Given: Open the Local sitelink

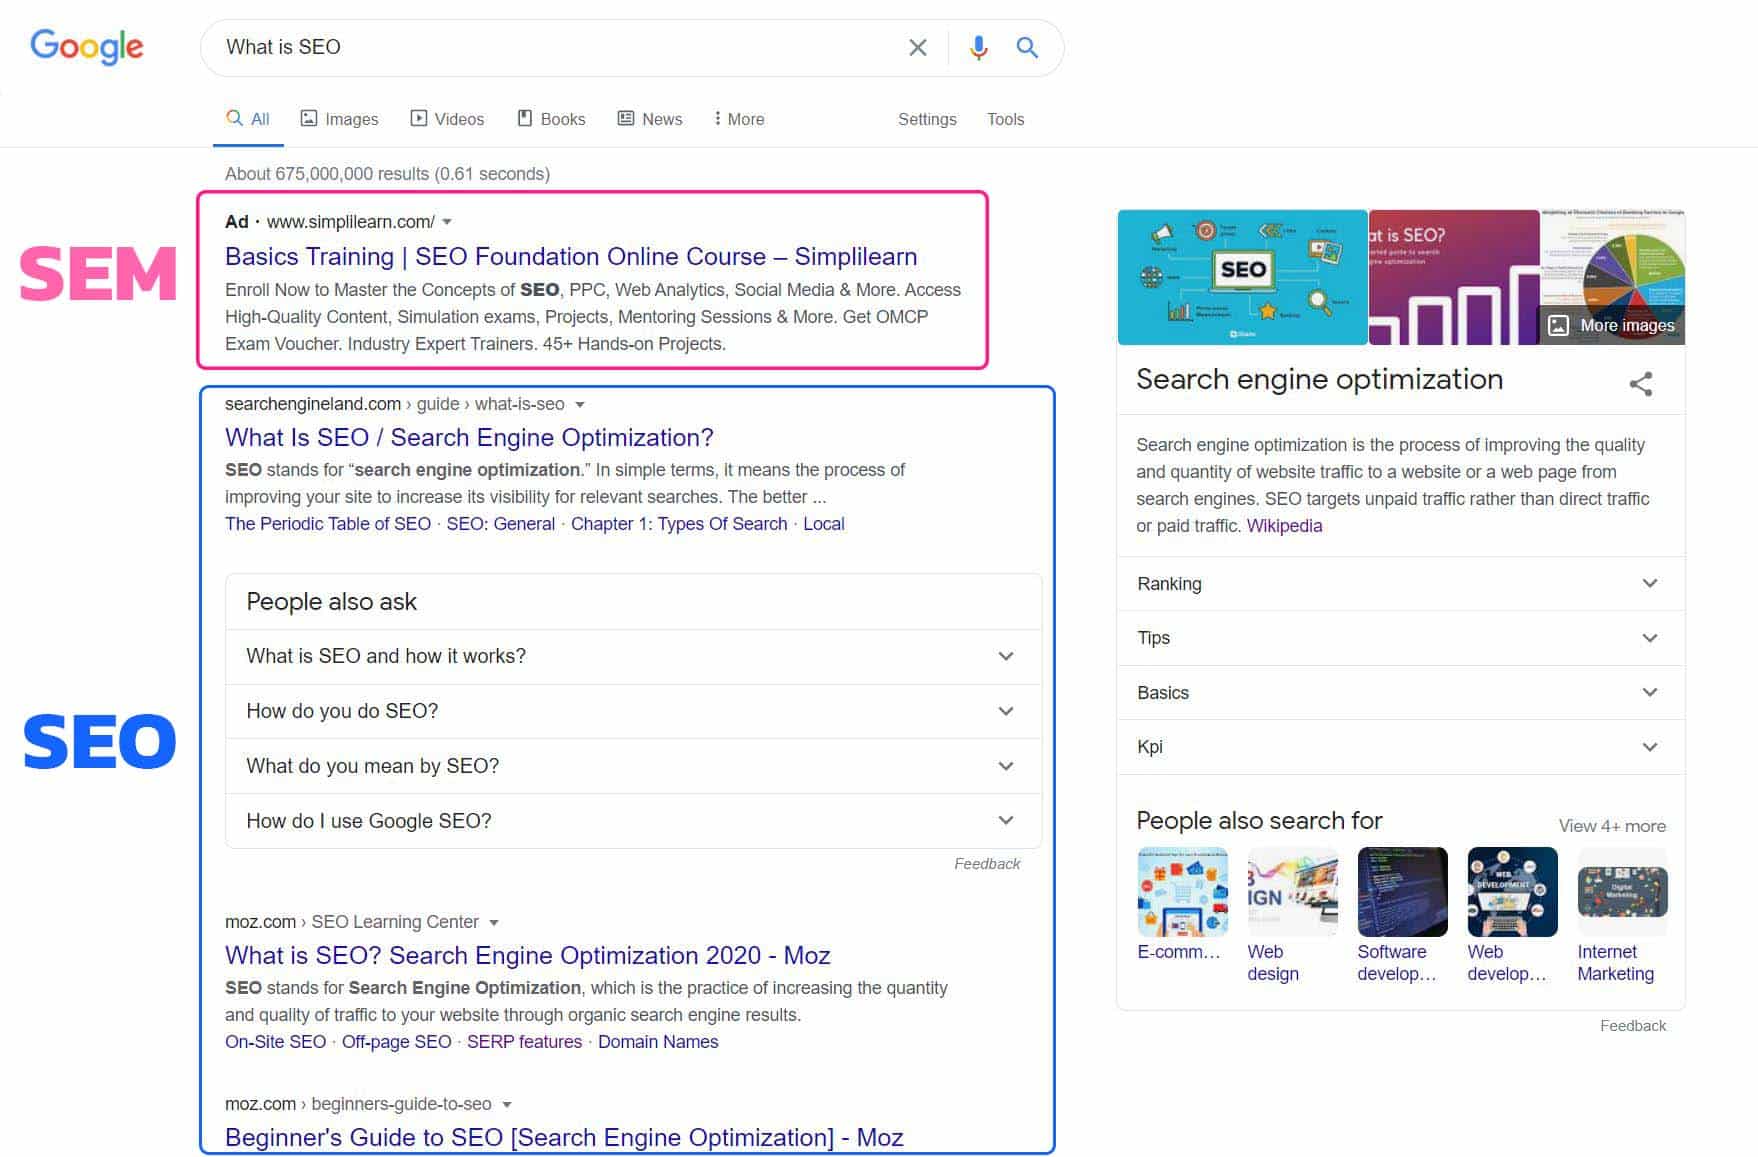Looking at the screenshot, I should tap(824, 524).
